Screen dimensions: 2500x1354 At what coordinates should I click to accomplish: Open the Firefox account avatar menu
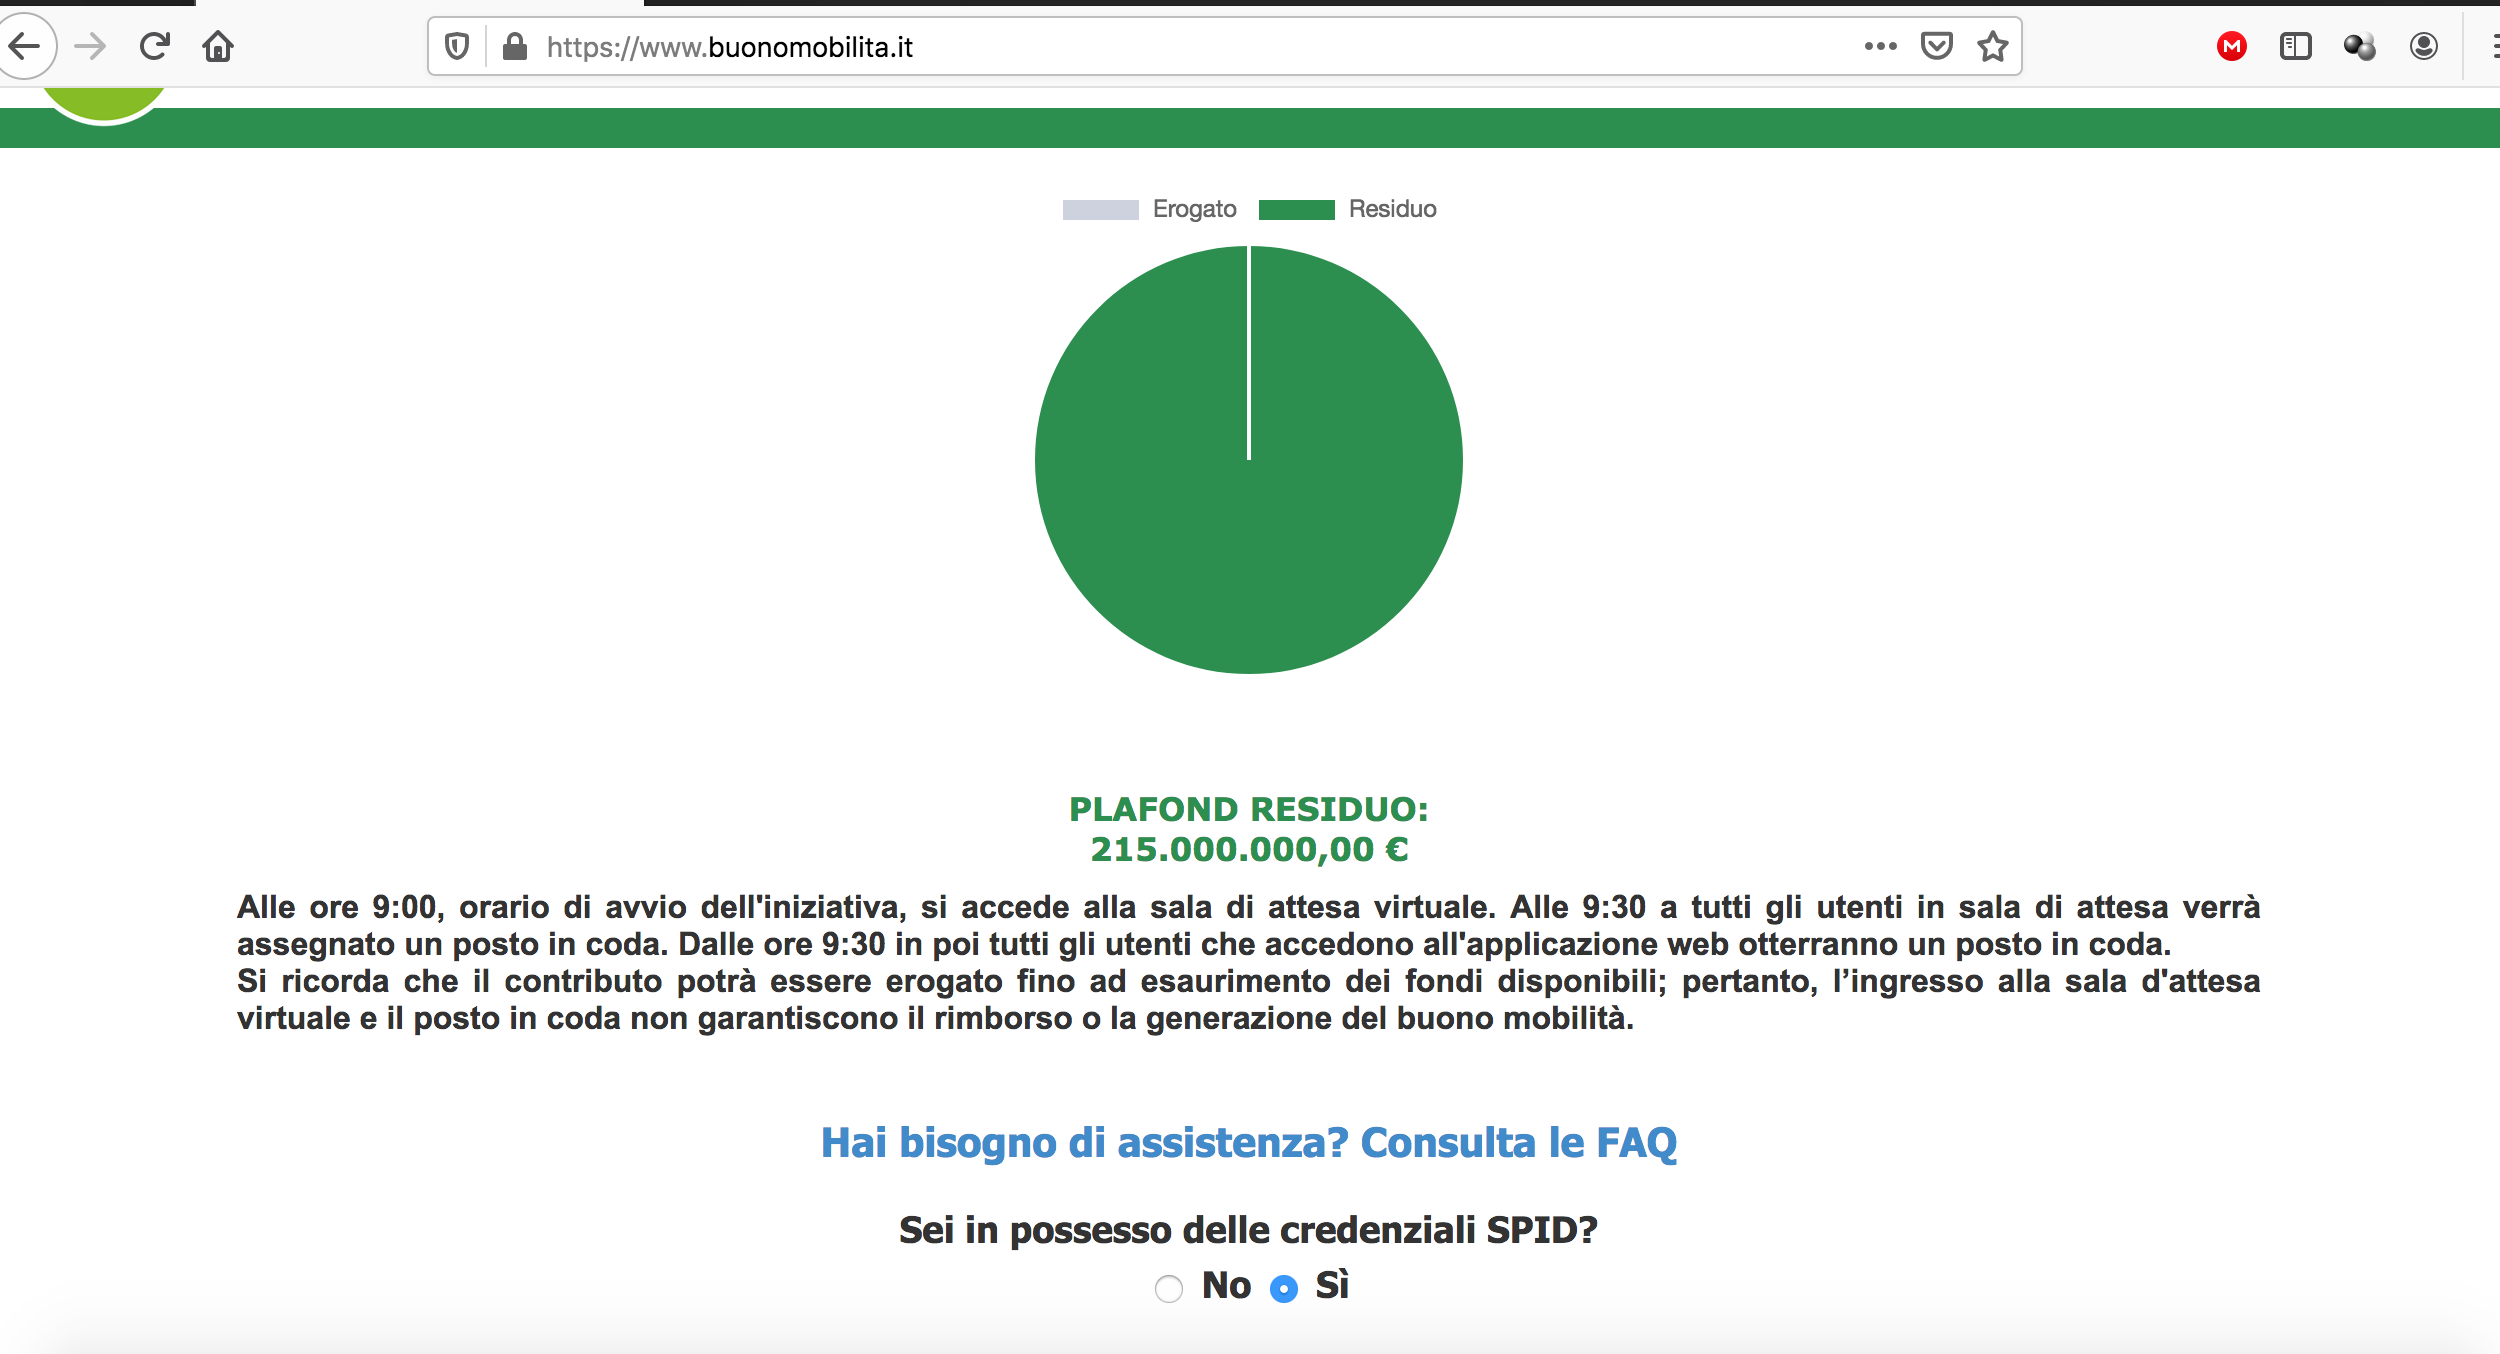tap(2424, 46)
